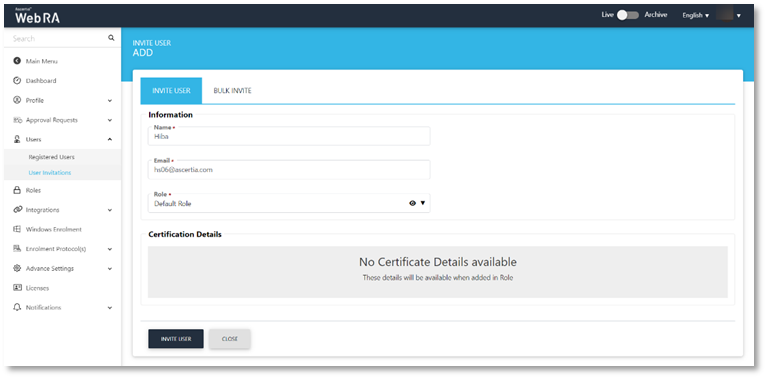Image resolution: width=766 pixels, height=378 pixels.
Task: Click the Notifications bell icon
Action: click(17, 307)
